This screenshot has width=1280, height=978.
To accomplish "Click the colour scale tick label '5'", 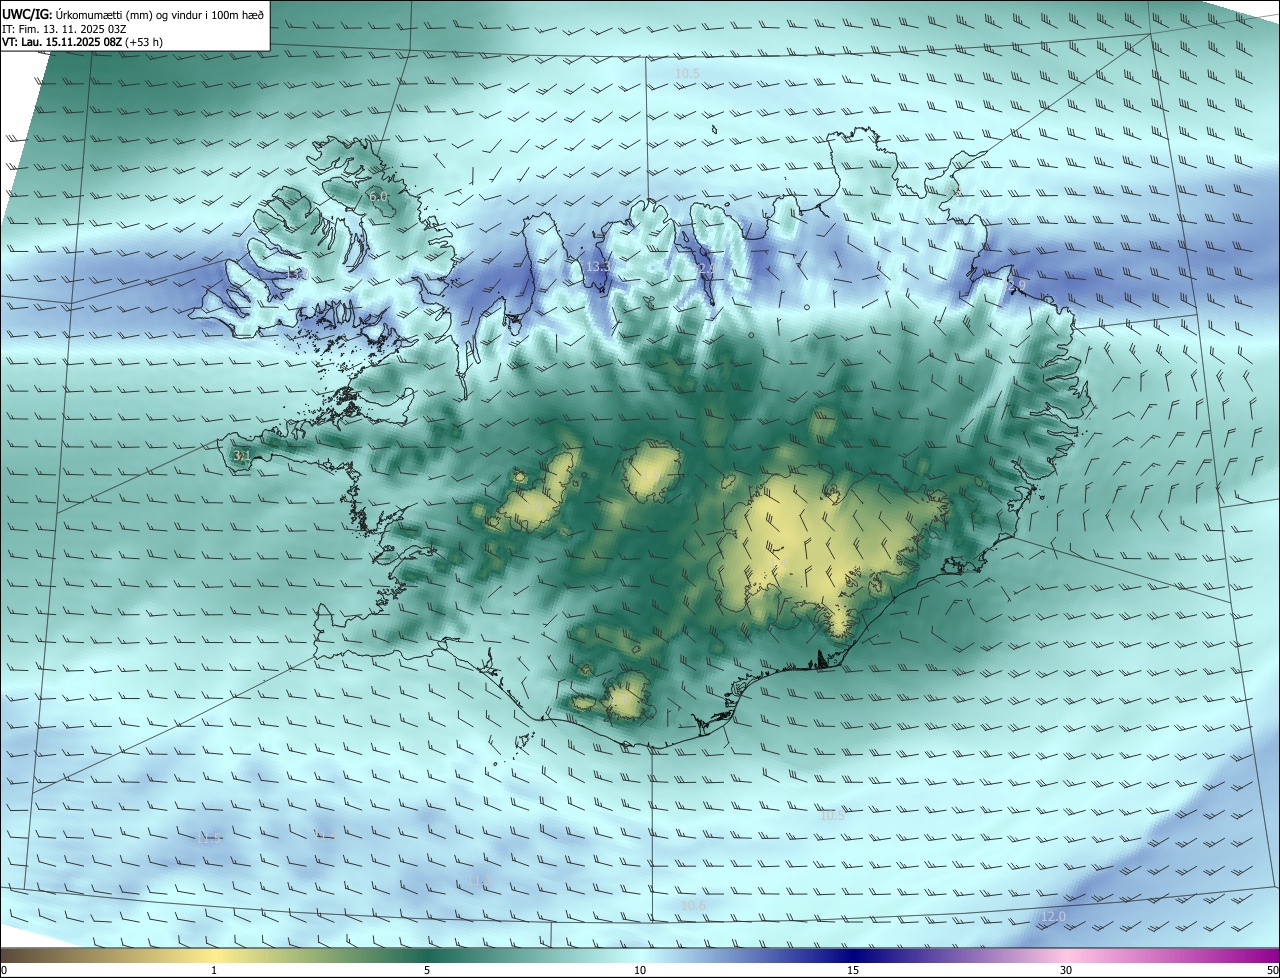I will pyautogui.click(x=427, y=970).
